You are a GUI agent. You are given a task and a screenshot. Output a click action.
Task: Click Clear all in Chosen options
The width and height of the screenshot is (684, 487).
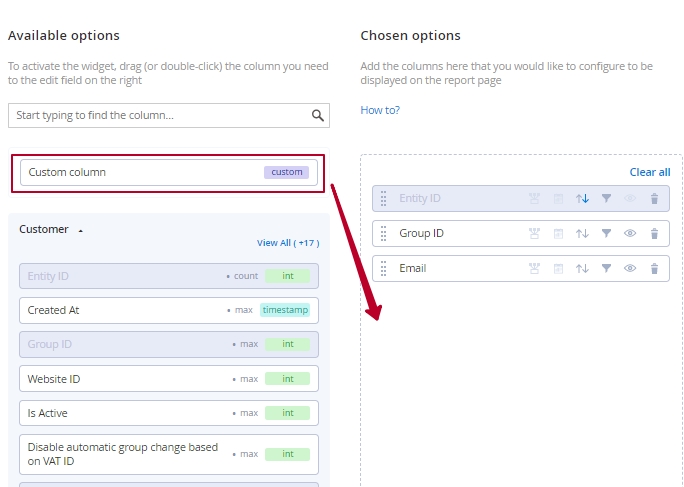pos(650,172)
